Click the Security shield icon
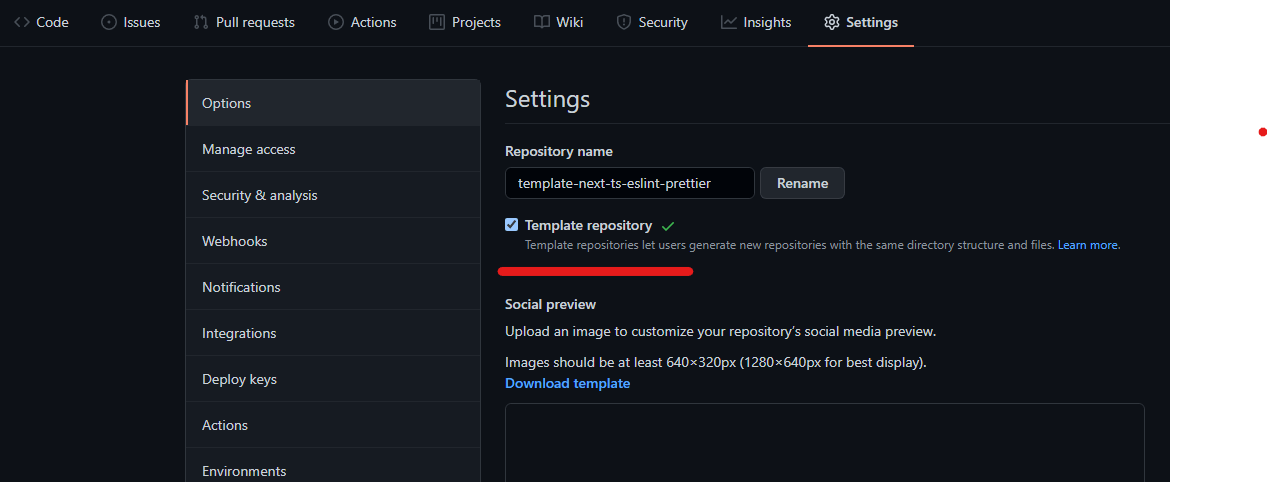The image size is (1267, 482). pyautogui.click(x=624, y=22)
